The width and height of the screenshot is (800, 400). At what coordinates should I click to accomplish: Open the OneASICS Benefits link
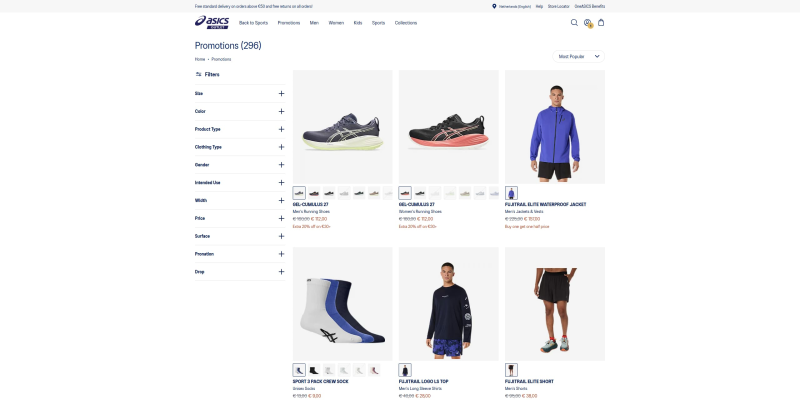point(590,7)
